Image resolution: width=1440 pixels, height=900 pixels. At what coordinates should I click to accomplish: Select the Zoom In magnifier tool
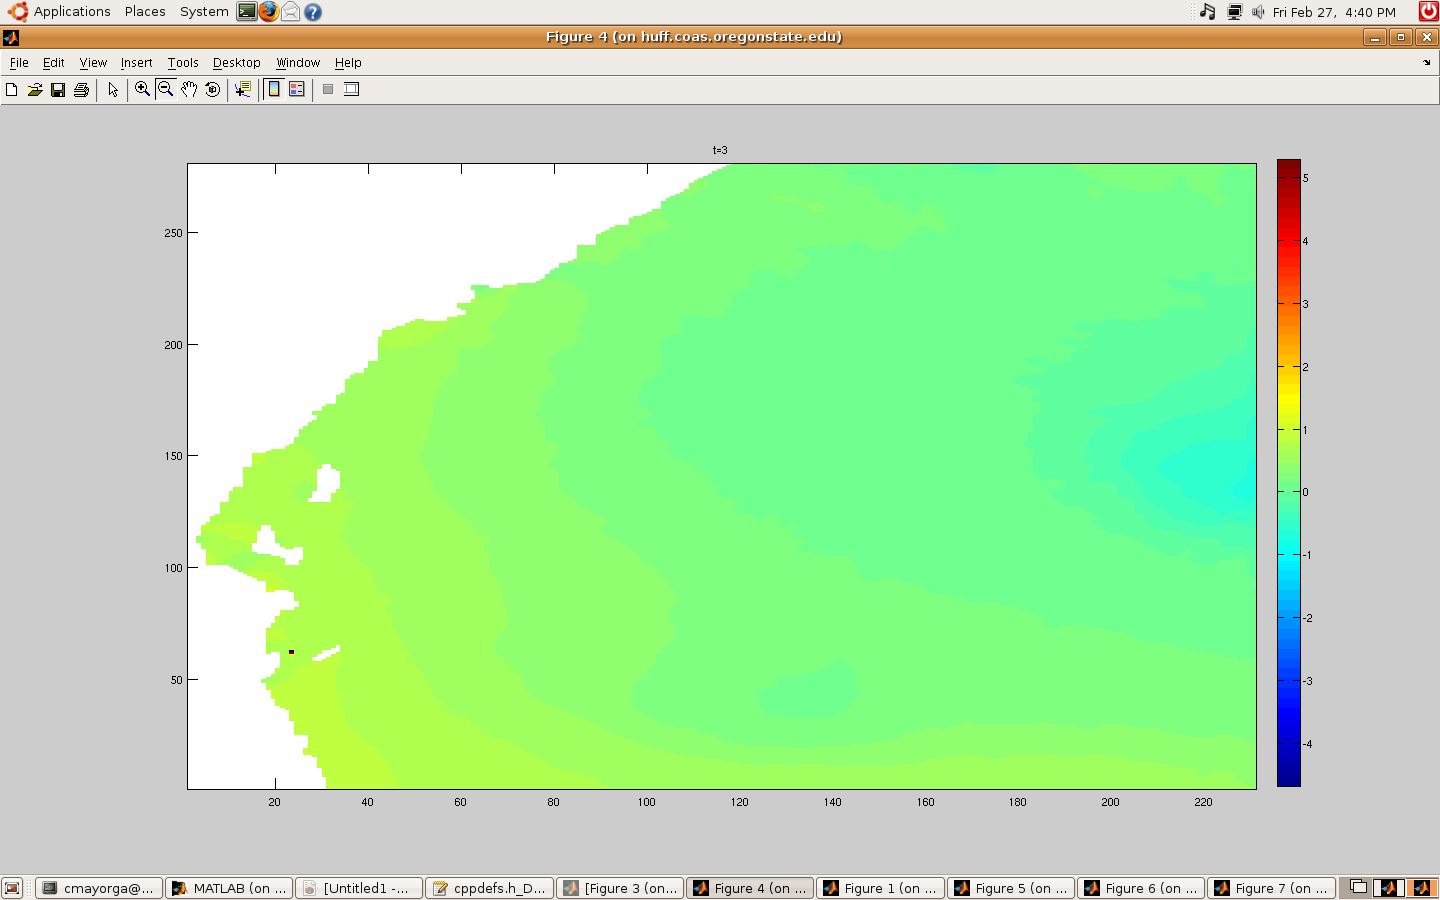pyautogui.click(x=142, y=89)
